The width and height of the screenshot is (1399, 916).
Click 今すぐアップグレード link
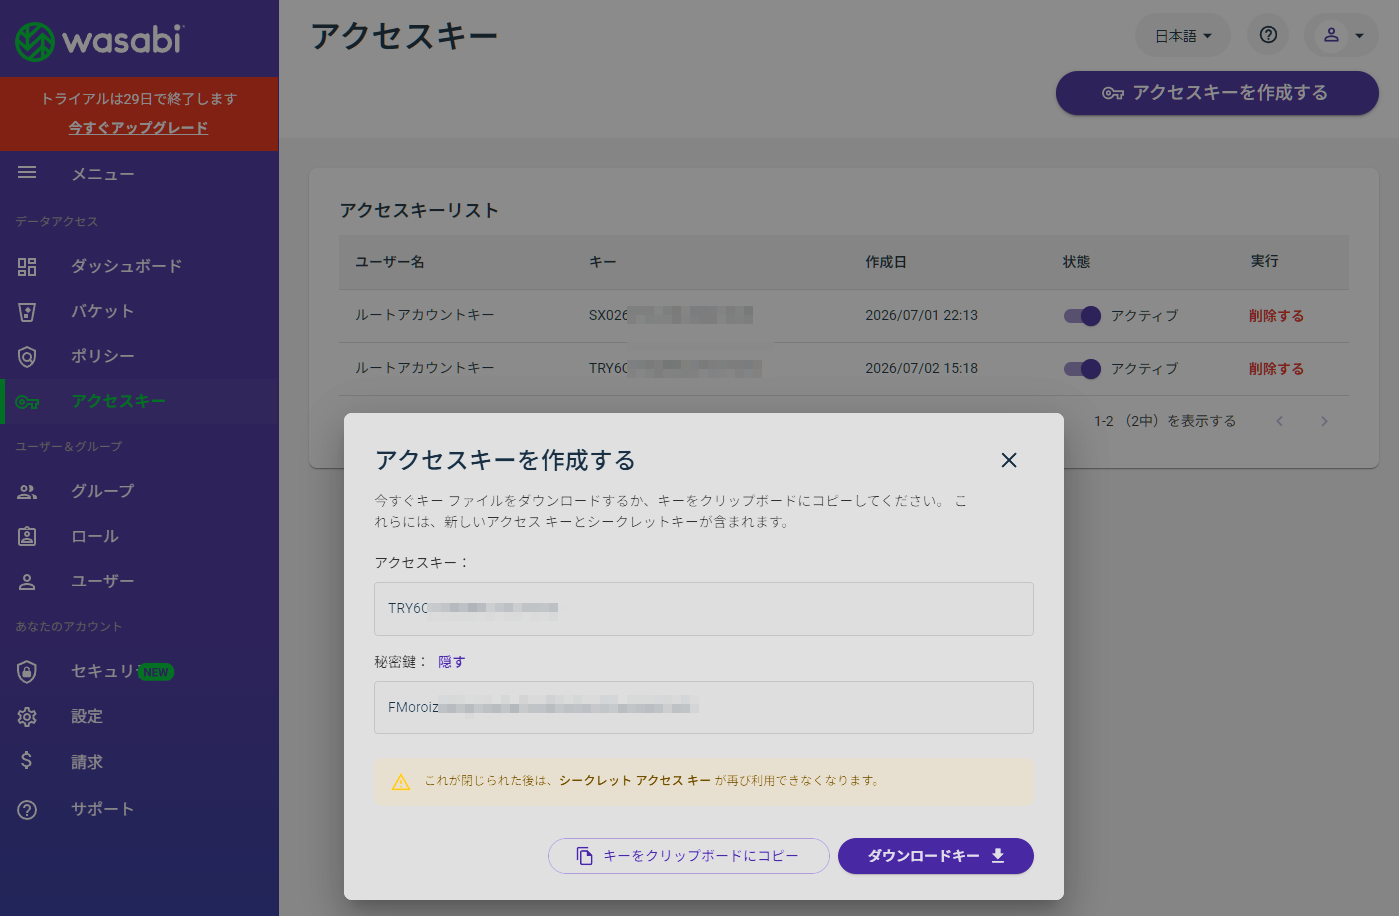(138, 128)
